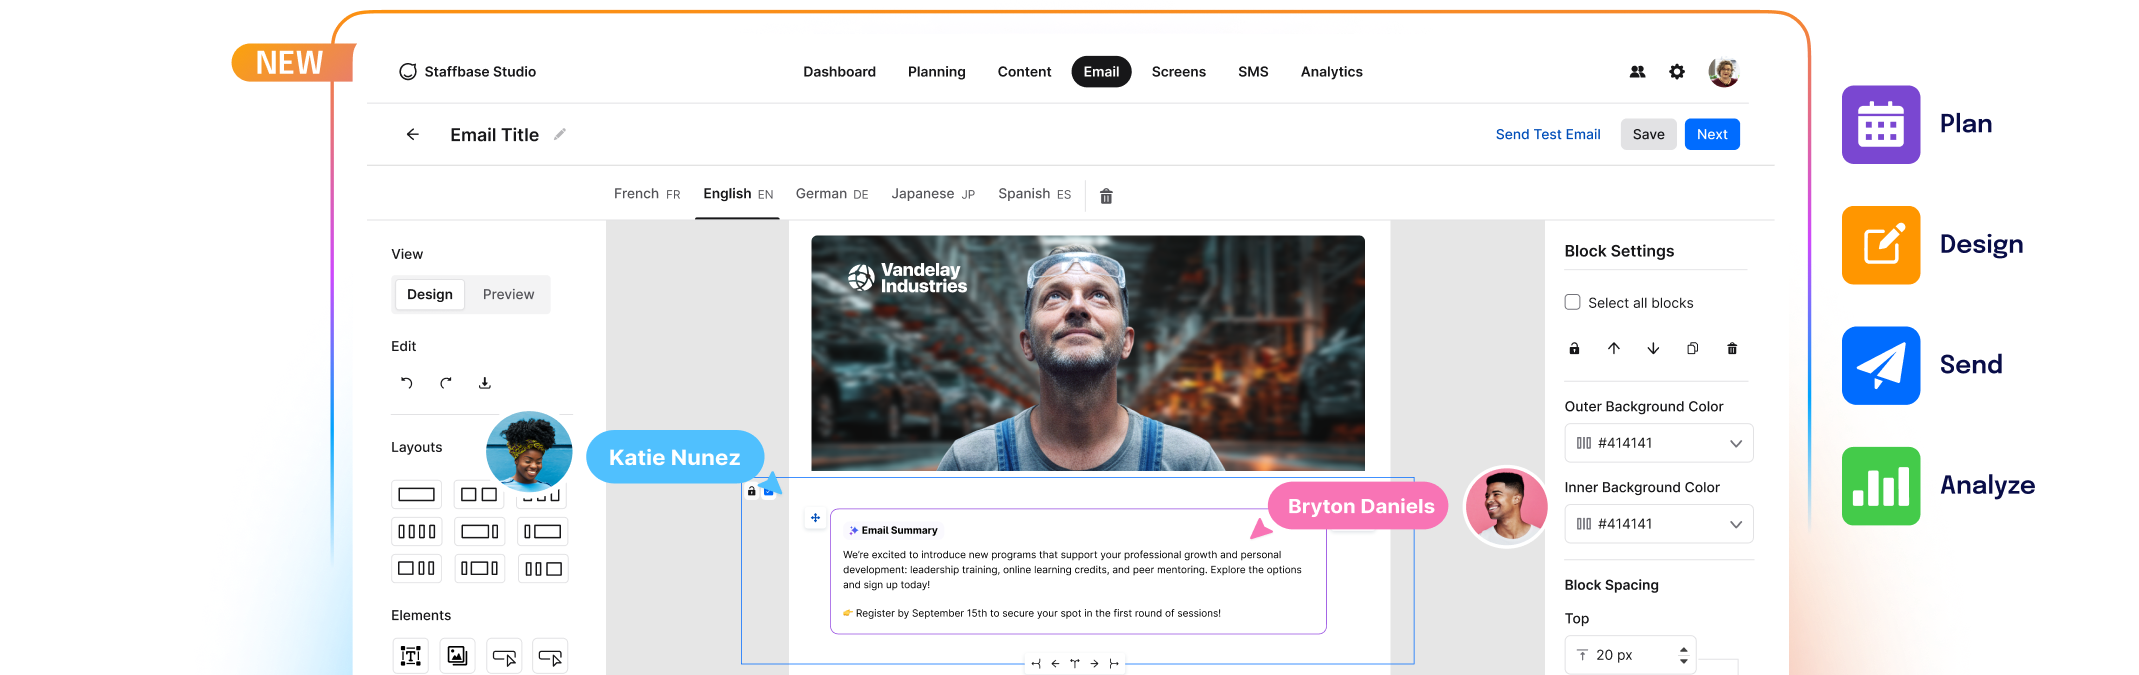Click Inner Background #414141 swatch
This screenshot has width=2139, height=675.
pos(1583,524)
